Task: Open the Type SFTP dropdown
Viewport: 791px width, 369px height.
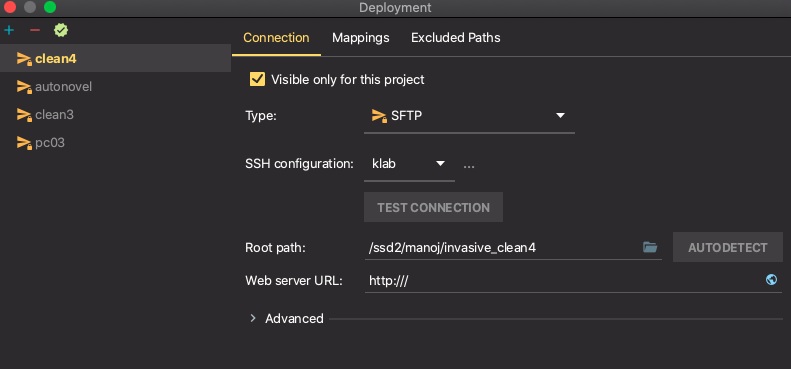Action: click(469, 116)
